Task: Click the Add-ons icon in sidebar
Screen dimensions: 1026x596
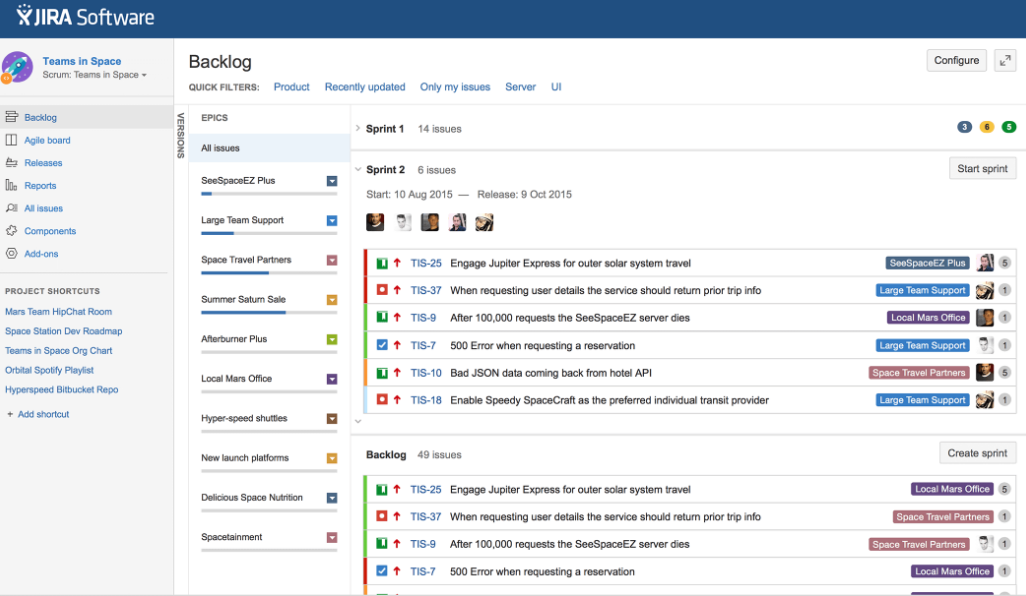Action: tap(12, 254)
